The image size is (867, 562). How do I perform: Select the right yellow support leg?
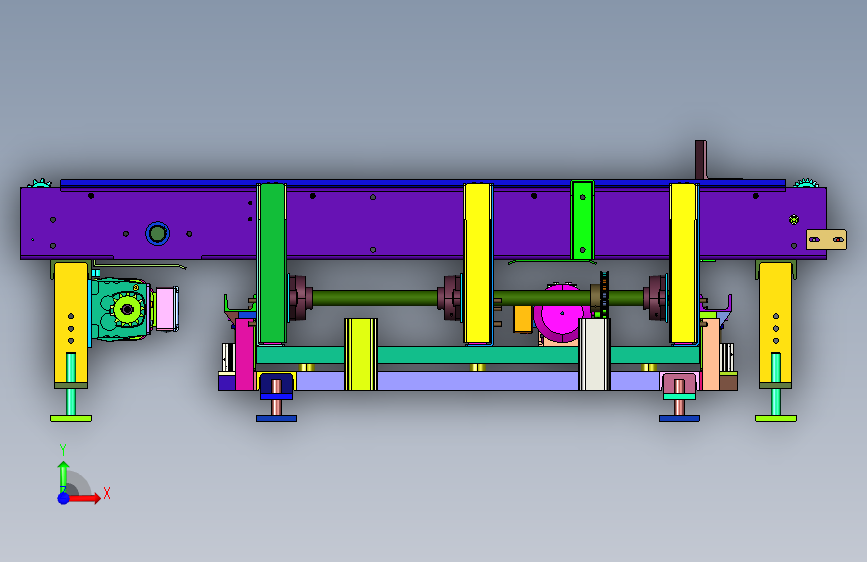point(775,325)
